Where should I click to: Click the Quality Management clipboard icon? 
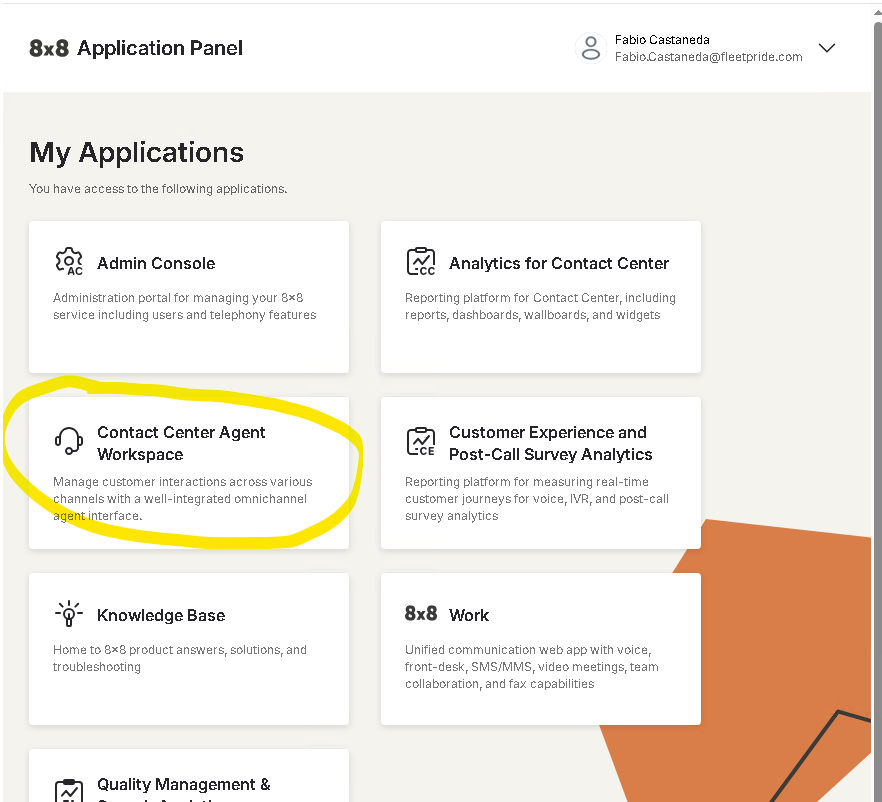click(x=69, y=790)
